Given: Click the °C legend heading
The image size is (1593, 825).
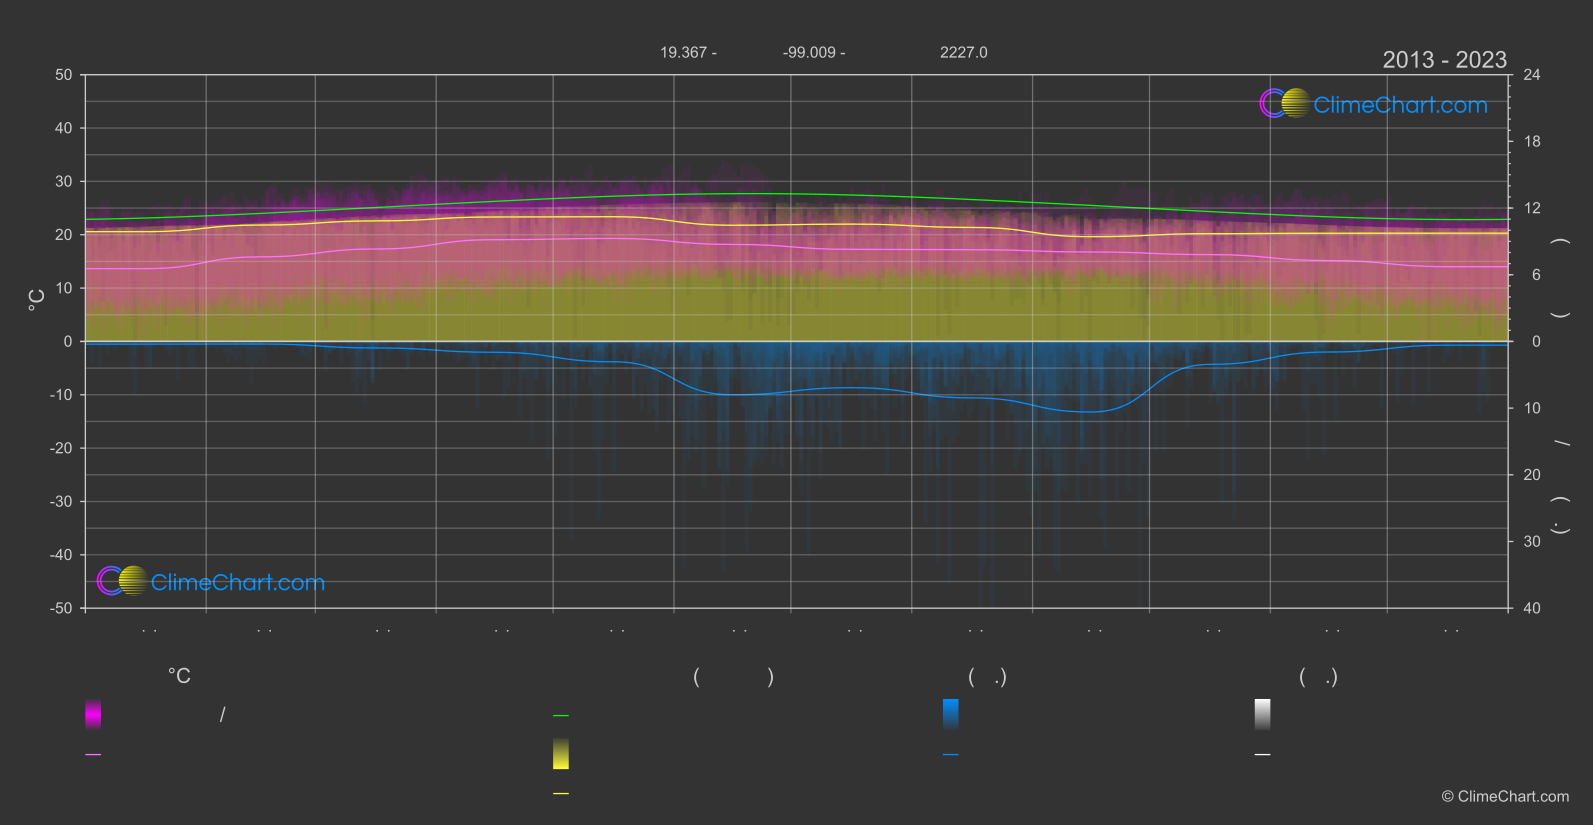Looking at the screenshot, I should pos(179,677).
